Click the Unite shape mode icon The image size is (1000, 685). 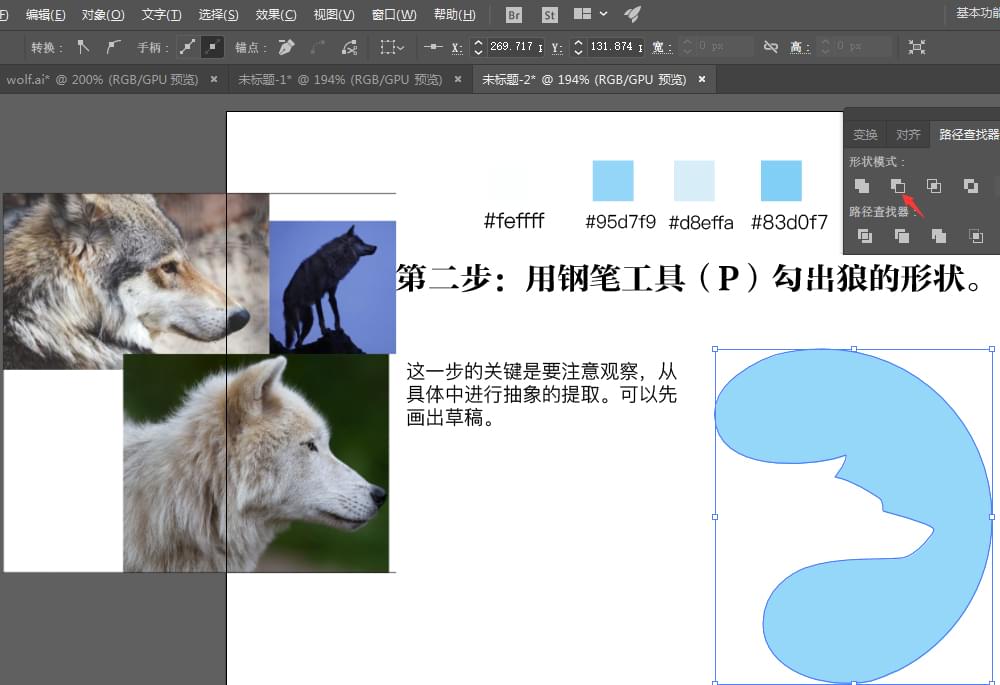click(862, 186)
